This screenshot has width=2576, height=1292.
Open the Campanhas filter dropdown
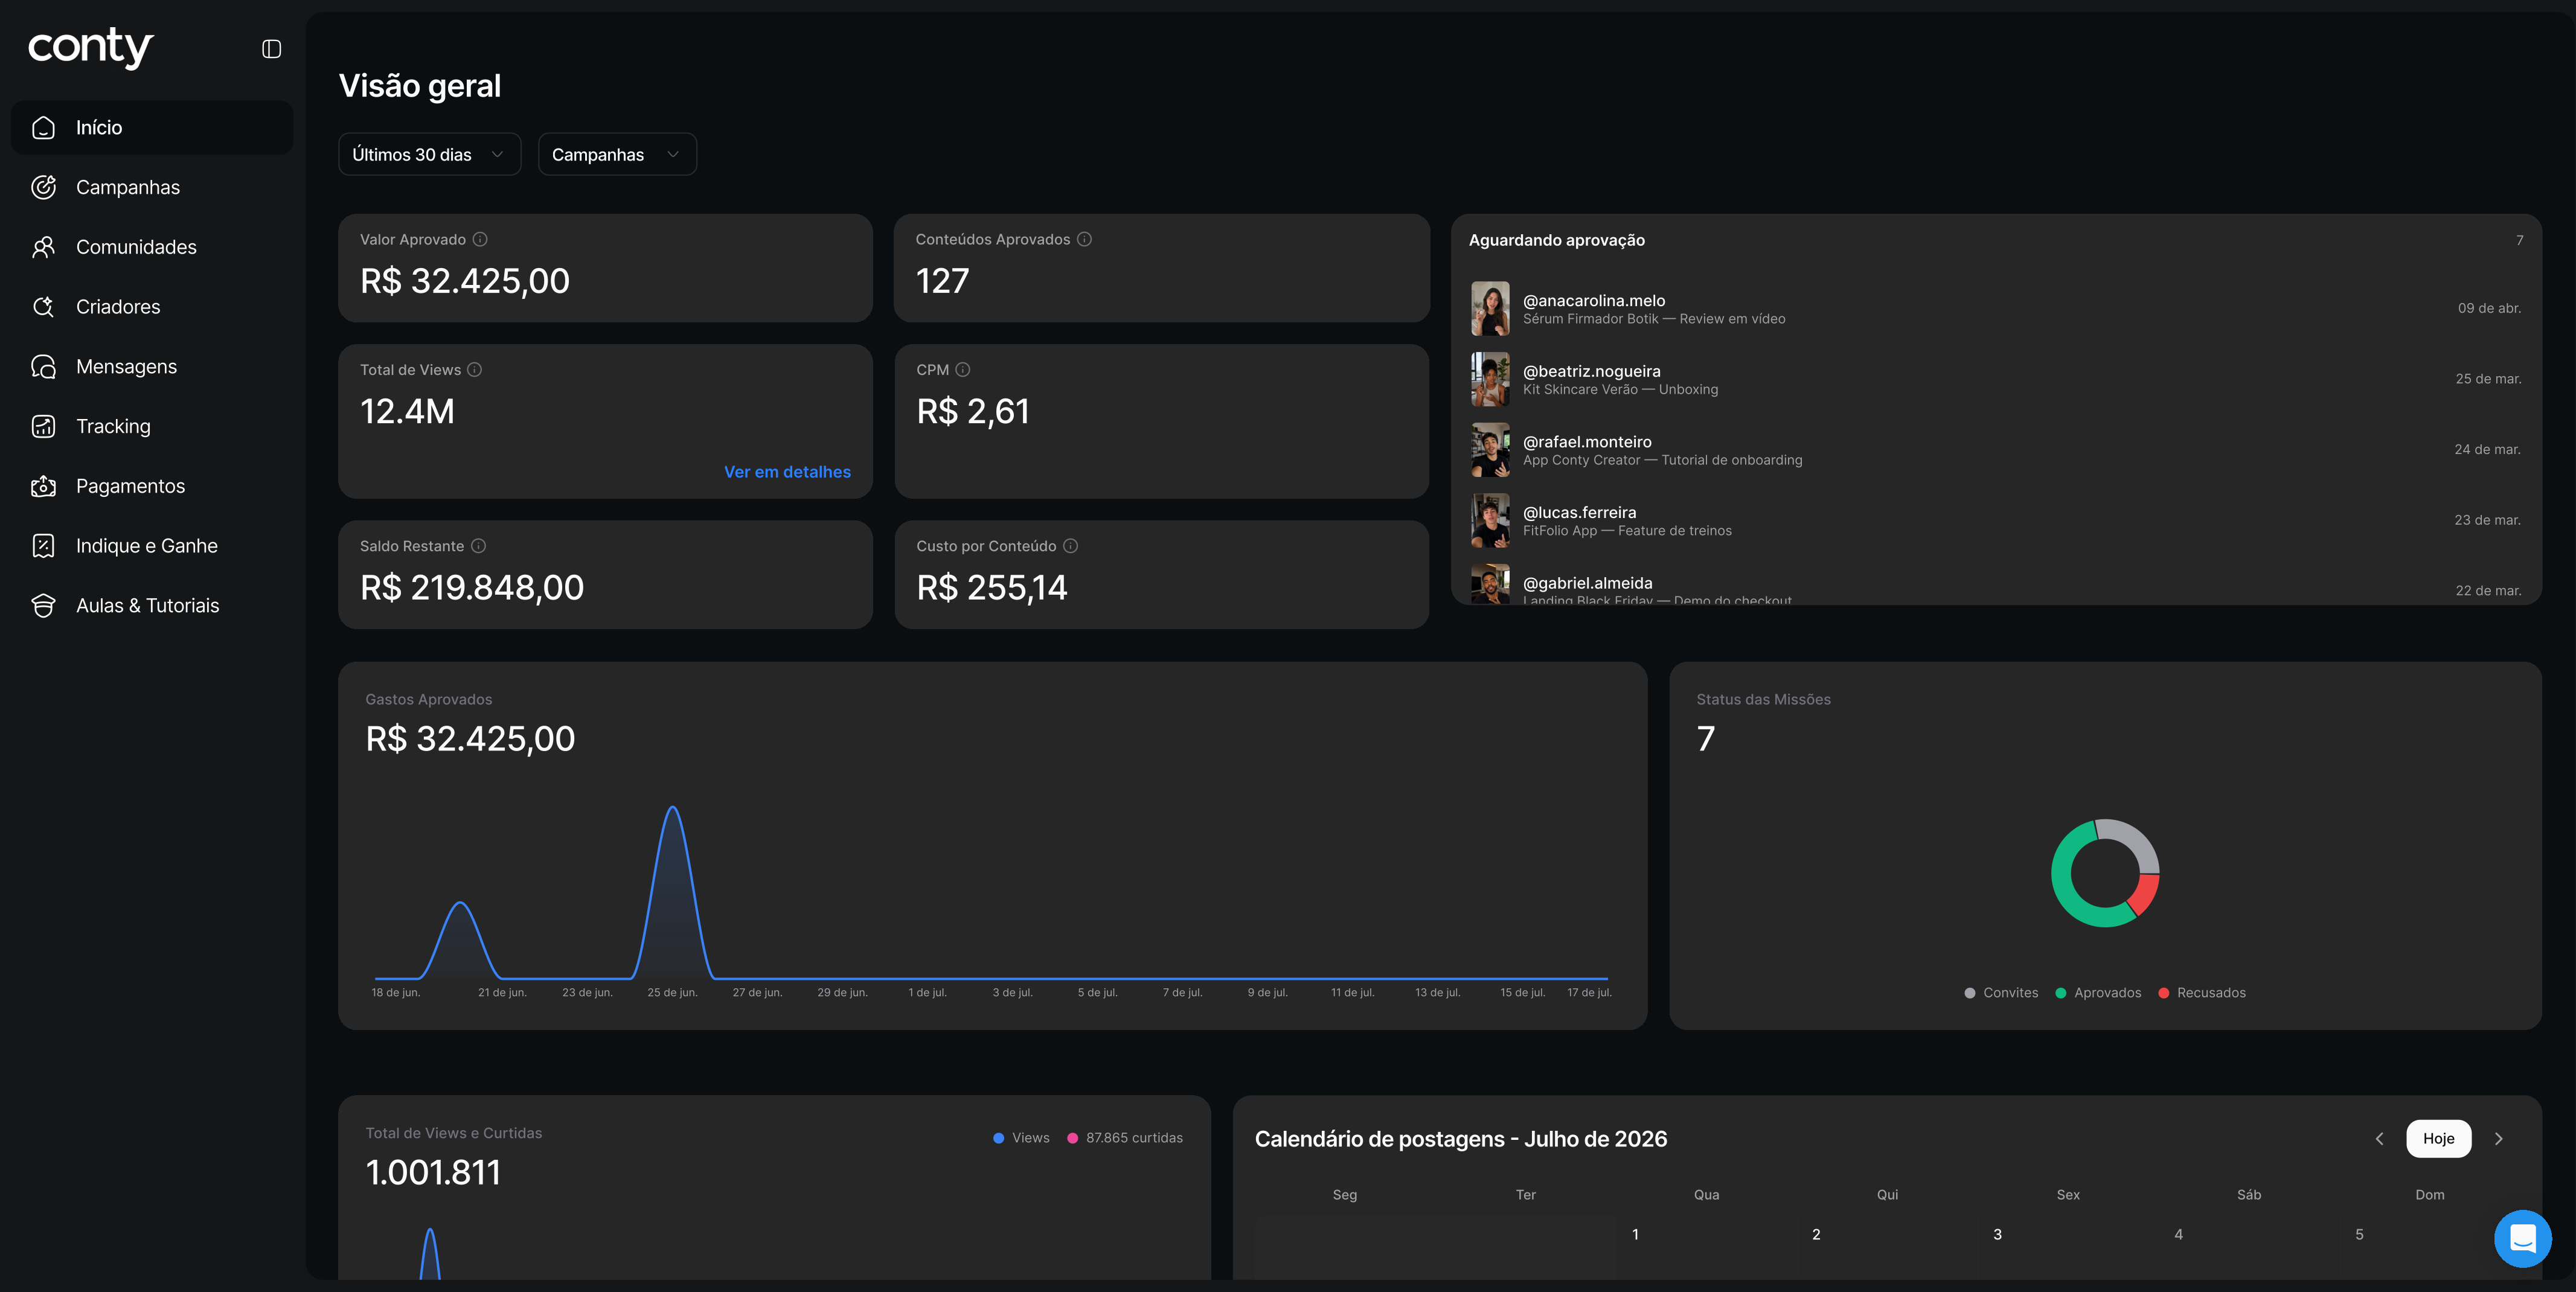tap(617, 154)
